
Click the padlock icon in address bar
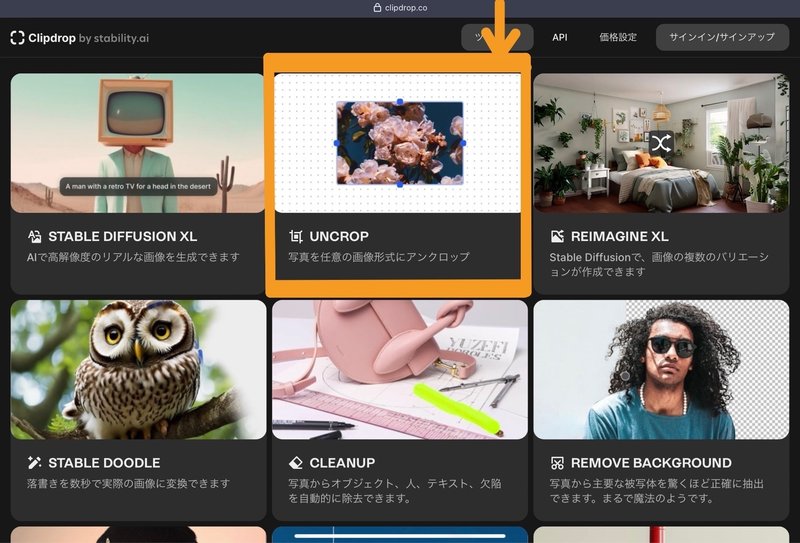point(377,8)
